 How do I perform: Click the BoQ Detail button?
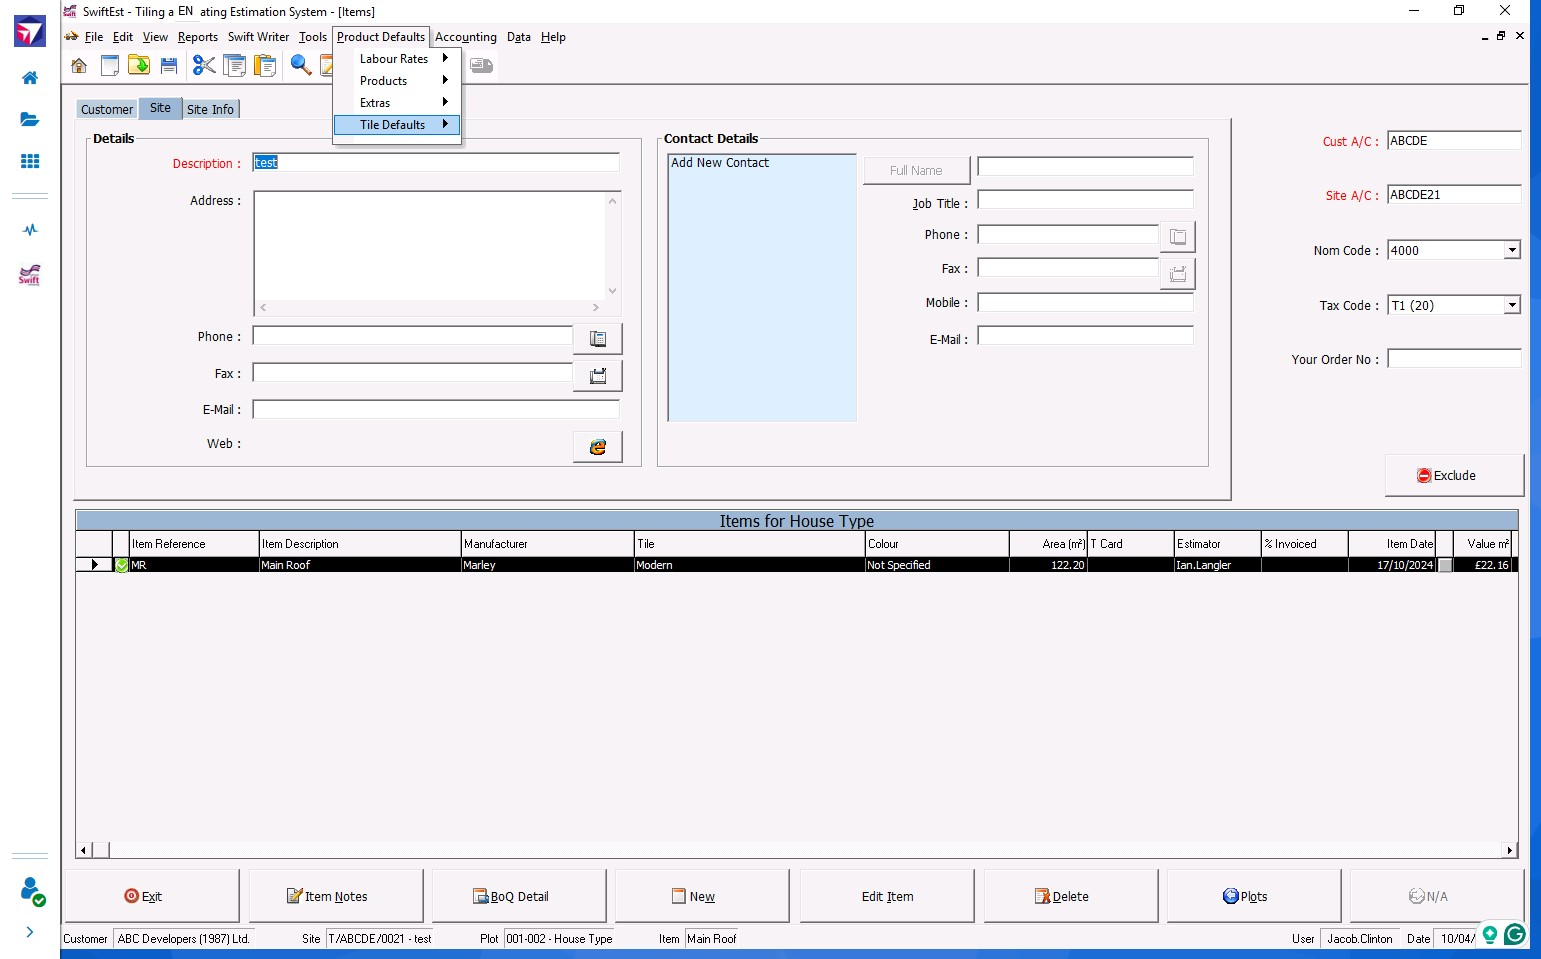pos(519,896)
